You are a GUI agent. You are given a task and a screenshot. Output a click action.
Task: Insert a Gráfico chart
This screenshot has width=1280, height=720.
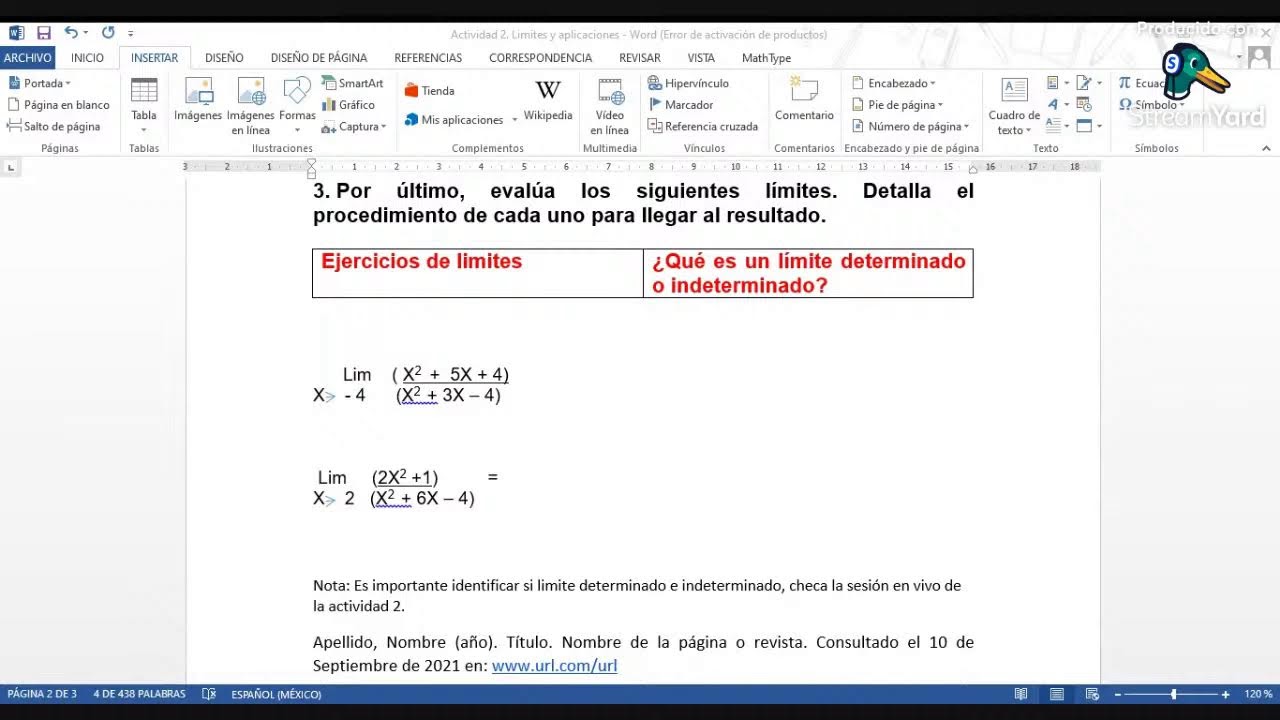[x=349, y=105]
